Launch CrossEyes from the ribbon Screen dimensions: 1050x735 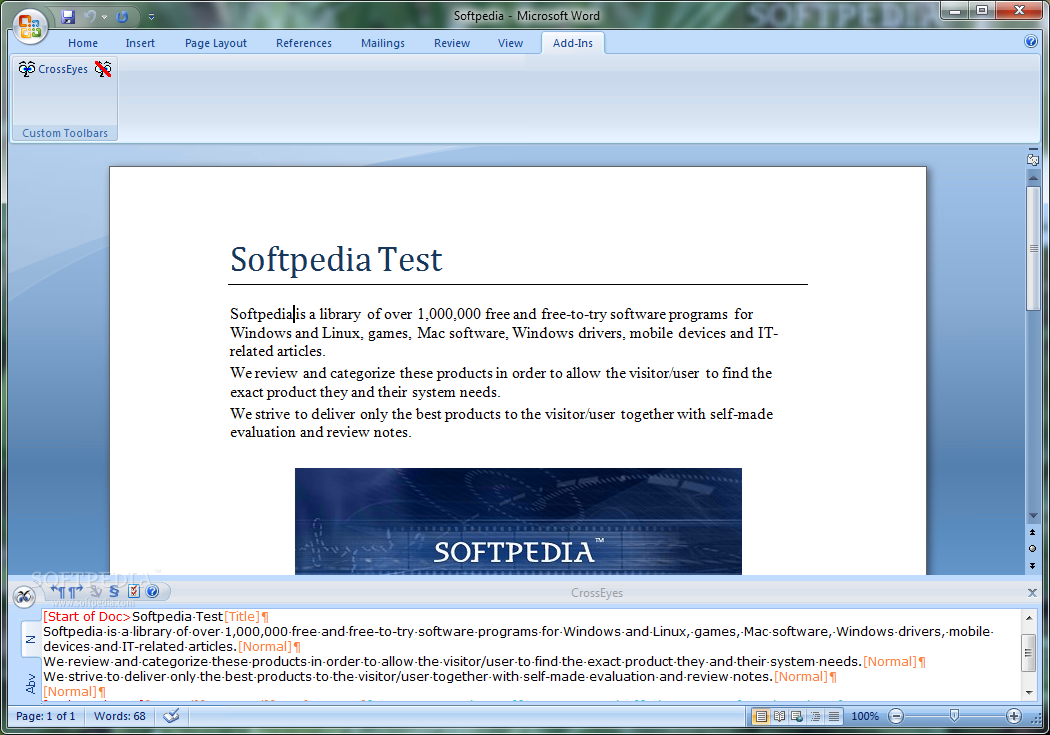tap(54, 69)
